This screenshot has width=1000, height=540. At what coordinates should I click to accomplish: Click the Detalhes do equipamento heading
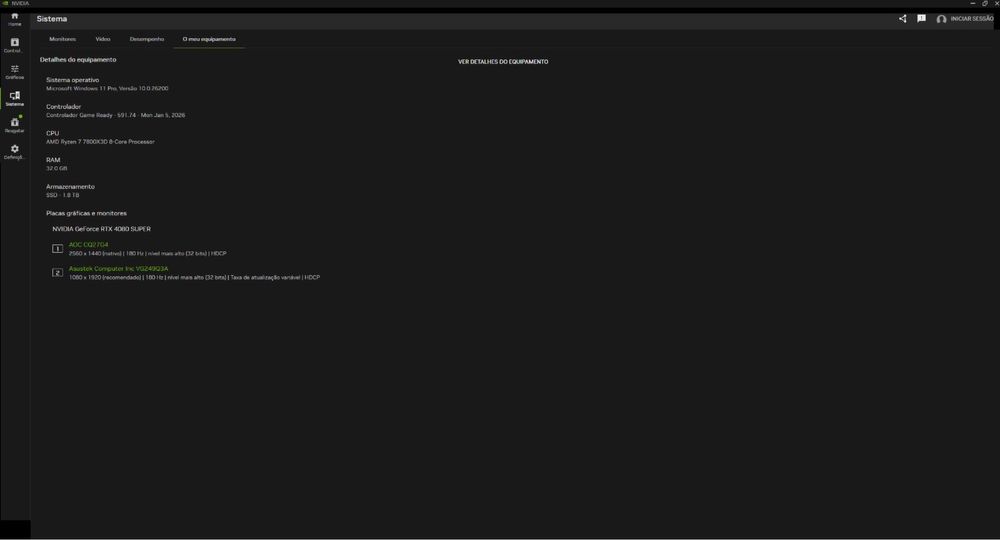[x=78, y=59]
